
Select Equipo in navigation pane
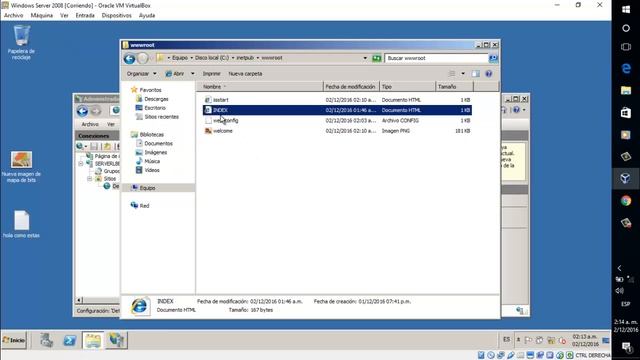[147, 188]
